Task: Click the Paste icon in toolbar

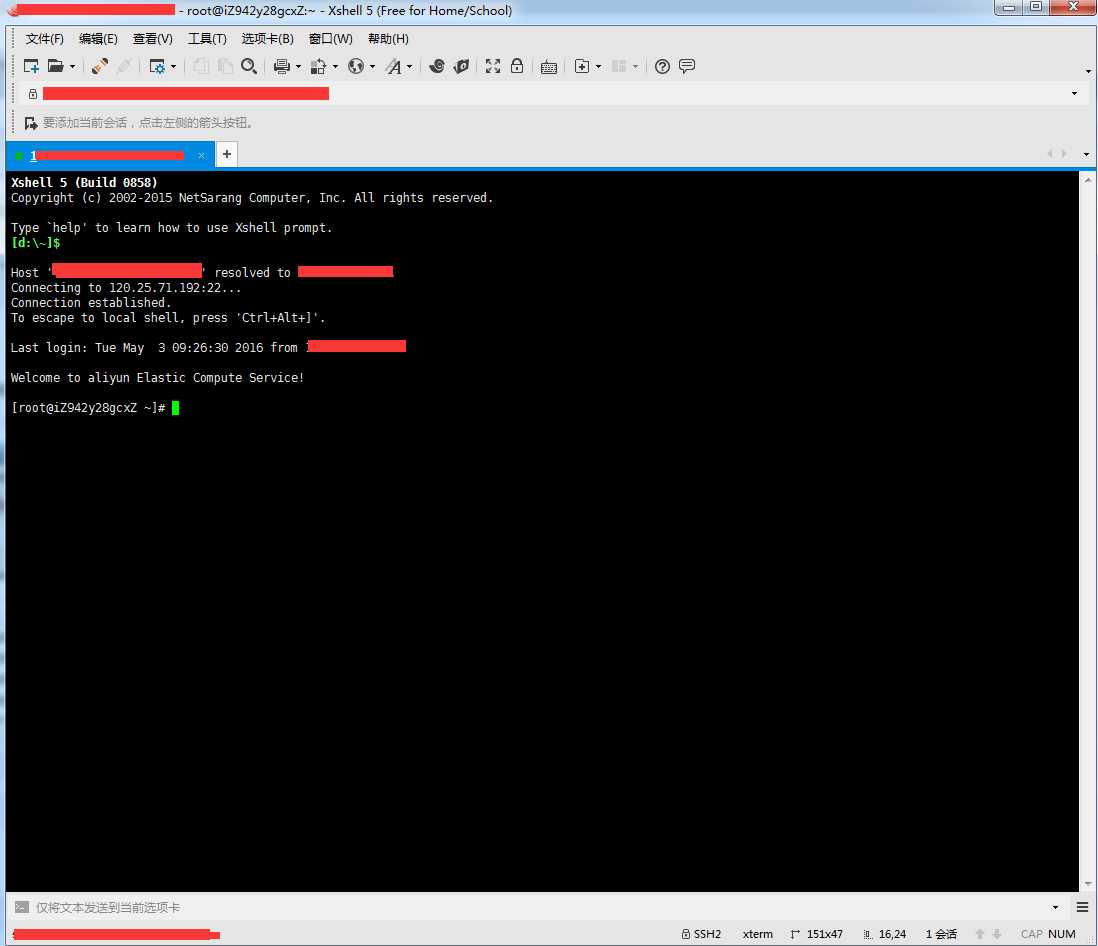Action: (225, 66)
